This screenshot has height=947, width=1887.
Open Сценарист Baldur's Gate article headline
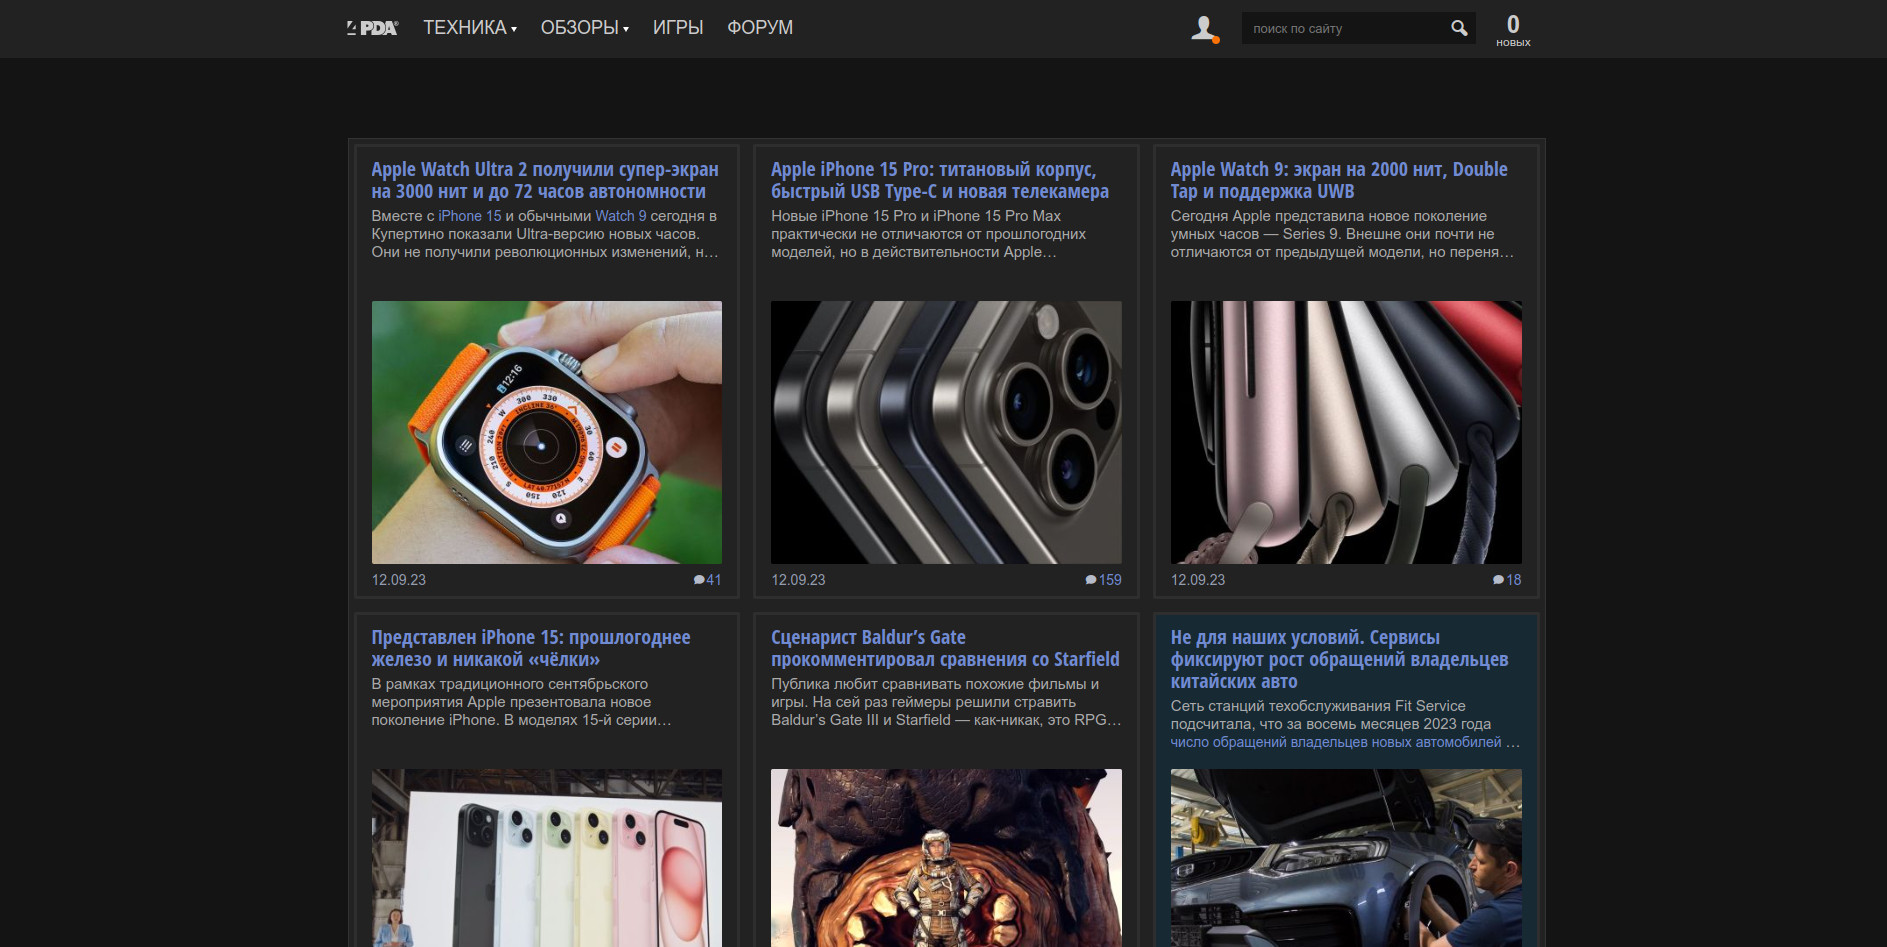(945, 648)
